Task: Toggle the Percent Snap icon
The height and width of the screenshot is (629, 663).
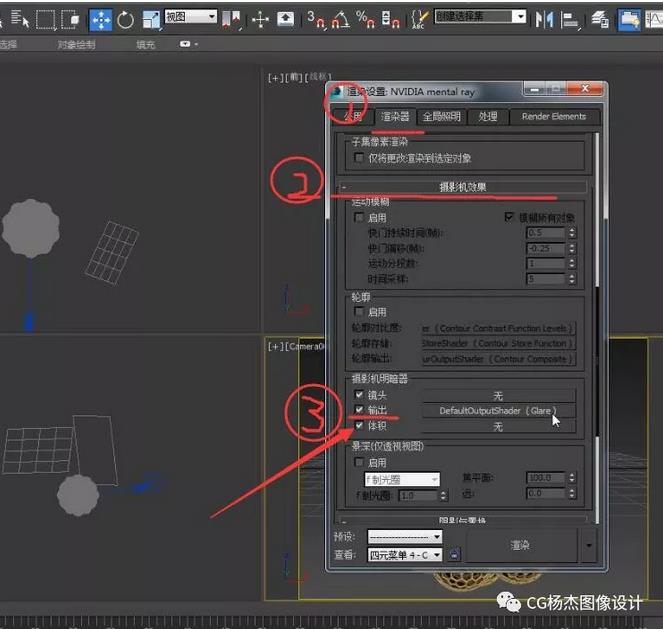Action: pyautogui.click(x=365, y=19)
